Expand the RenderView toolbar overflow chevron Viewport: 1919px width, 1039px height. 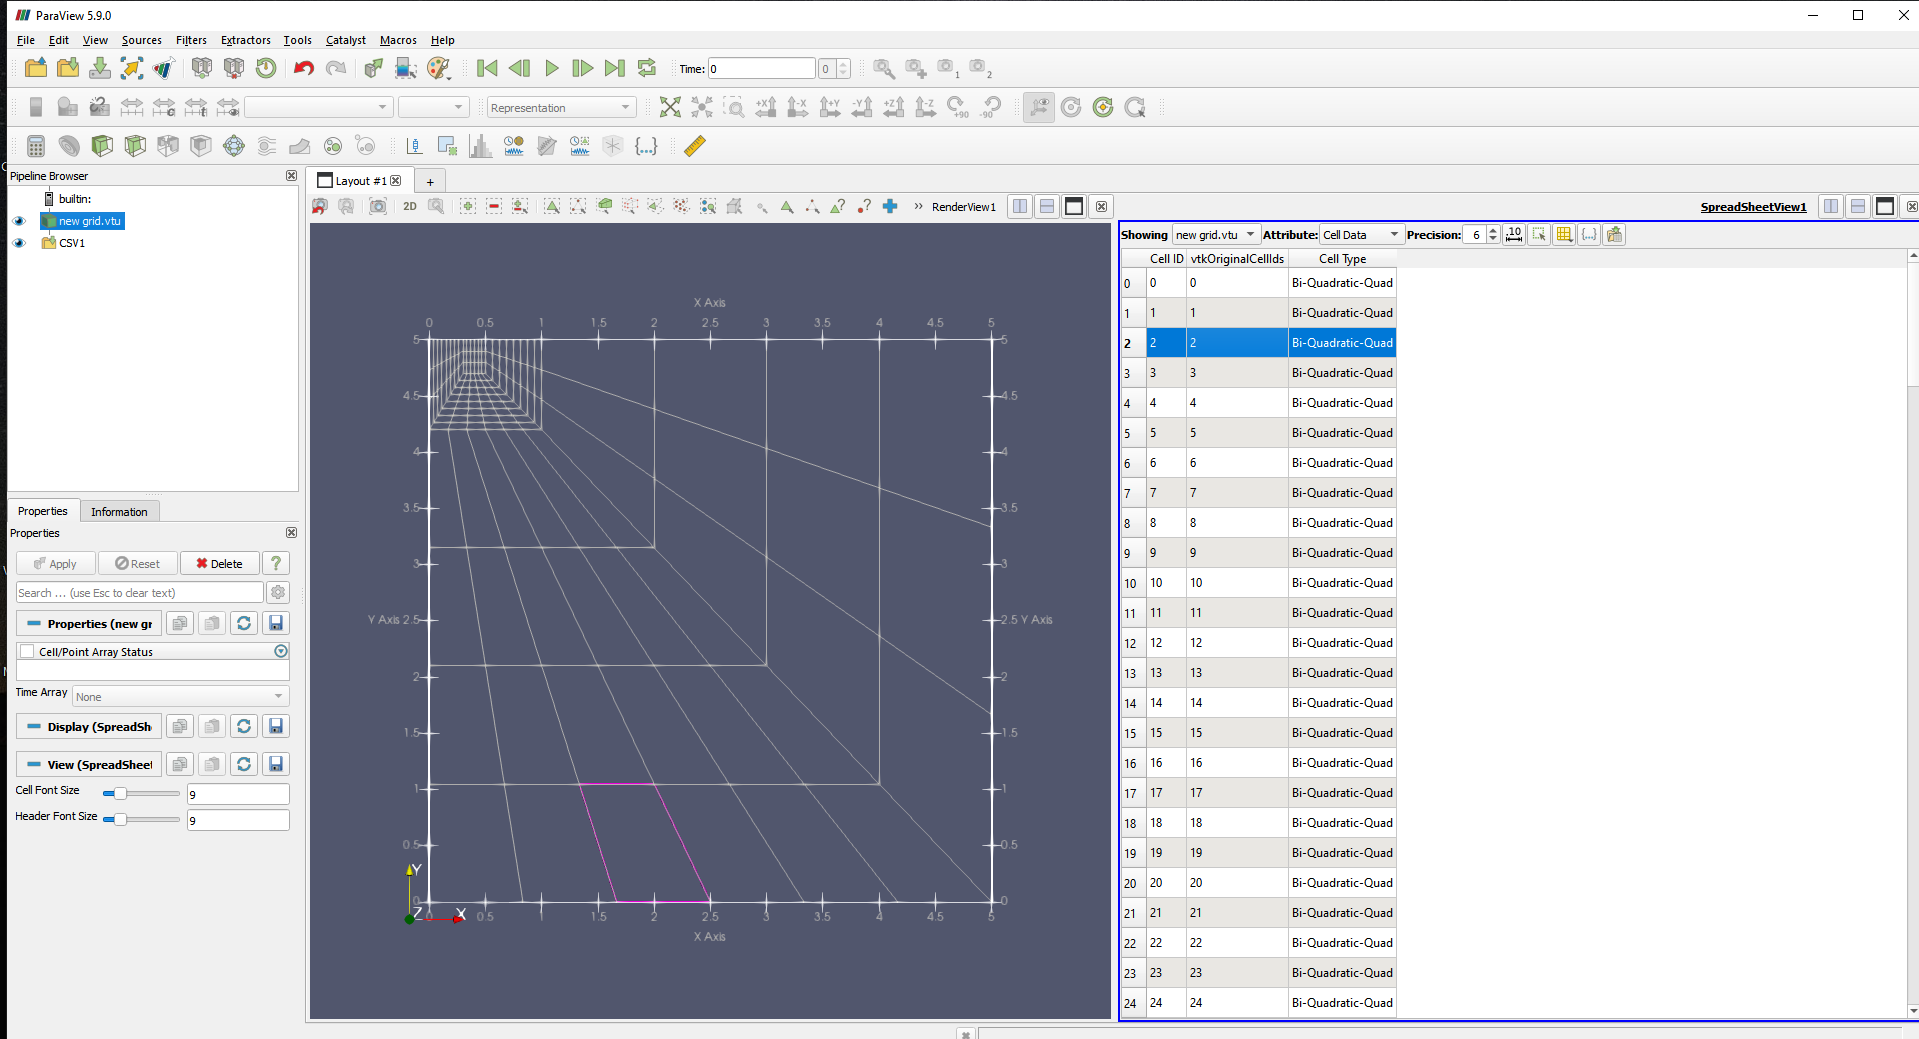point(918,206)
